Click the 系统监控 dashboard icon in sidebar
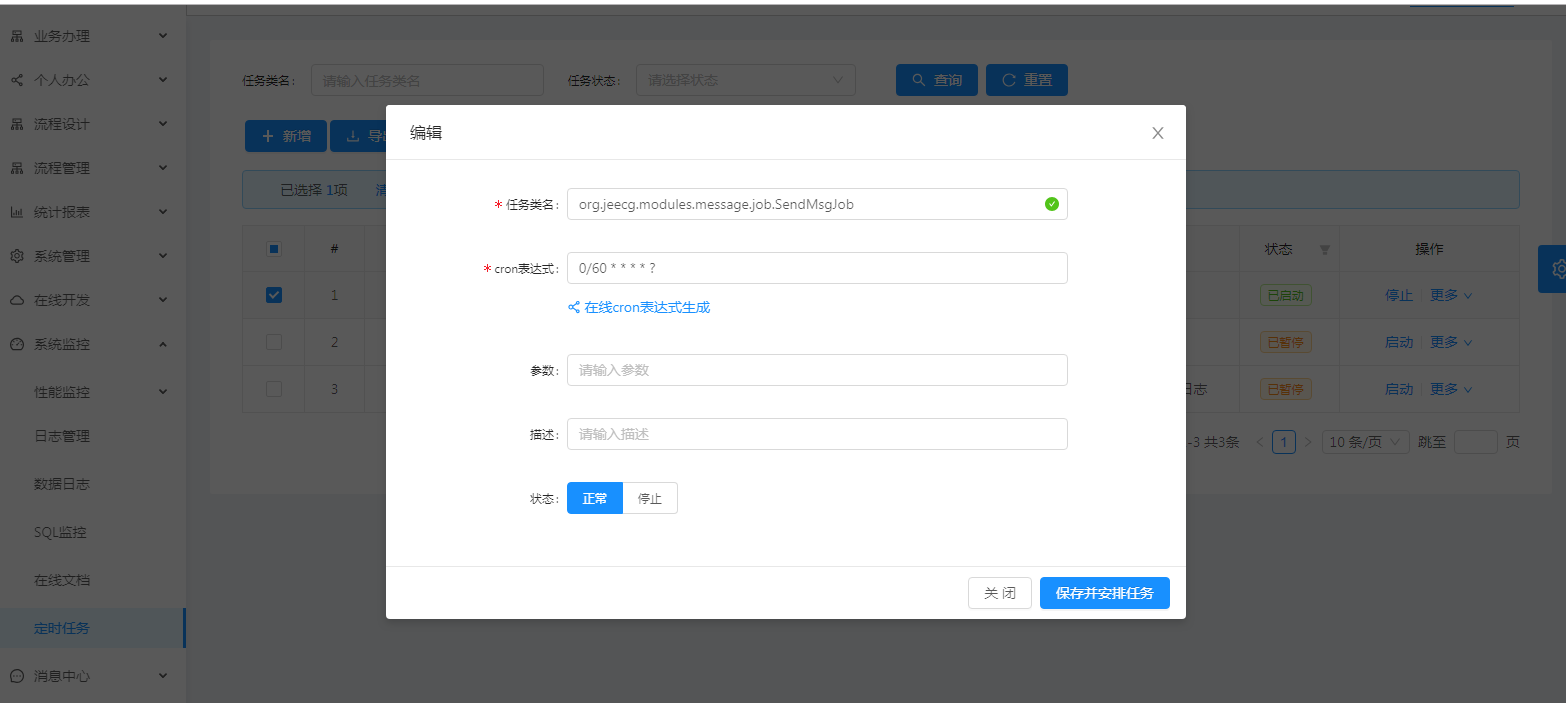This screenshot has height=703, width=1566. coord(17,344)
